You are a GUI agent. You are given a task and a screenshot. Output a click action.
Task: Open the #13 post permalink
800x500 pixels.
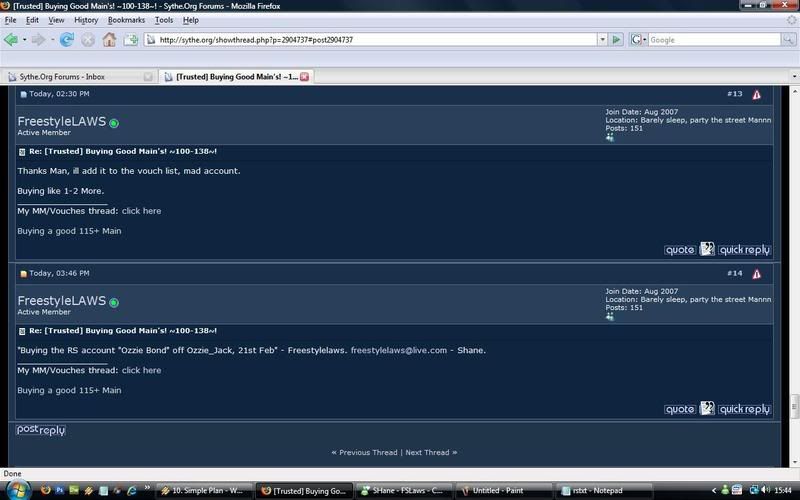[735, 94]
